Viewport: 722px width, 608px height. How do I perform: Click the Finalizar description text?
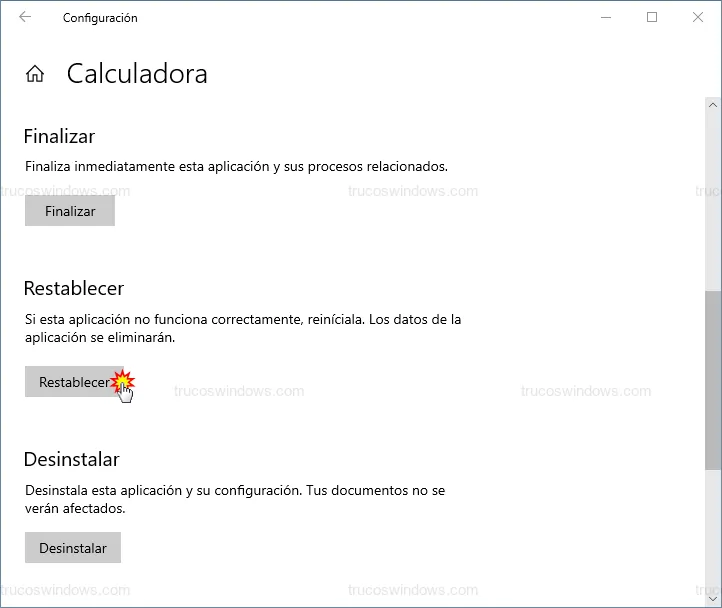click(x=236, y=166)
